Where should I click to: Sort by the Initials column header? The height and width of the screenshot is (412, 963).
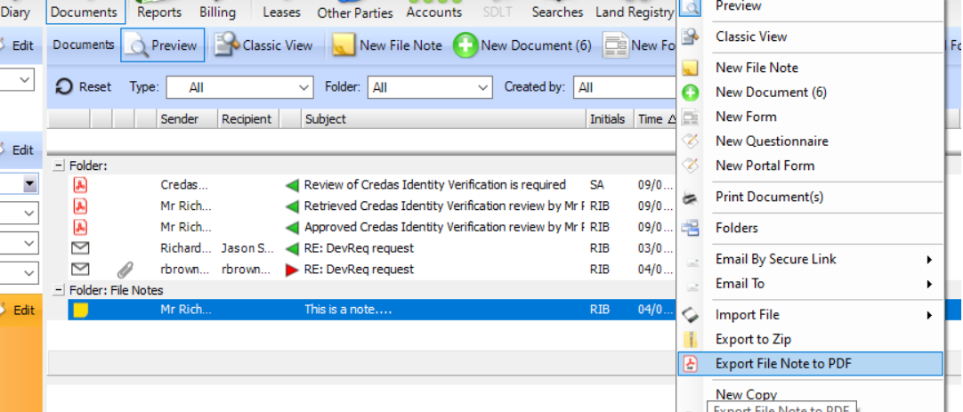pos(610,119)
